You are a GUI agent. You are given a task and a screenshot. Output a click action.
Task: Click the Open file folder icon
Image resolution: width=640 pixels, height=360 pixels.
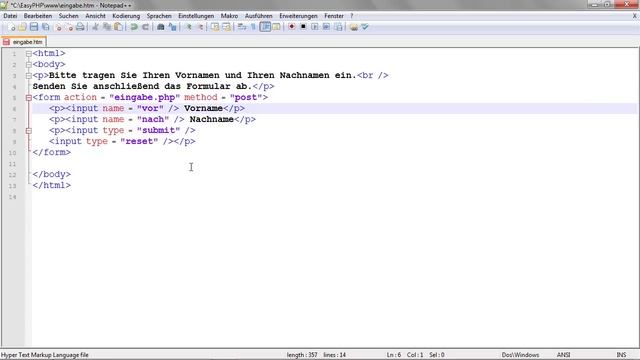click(x=22, y=27)
